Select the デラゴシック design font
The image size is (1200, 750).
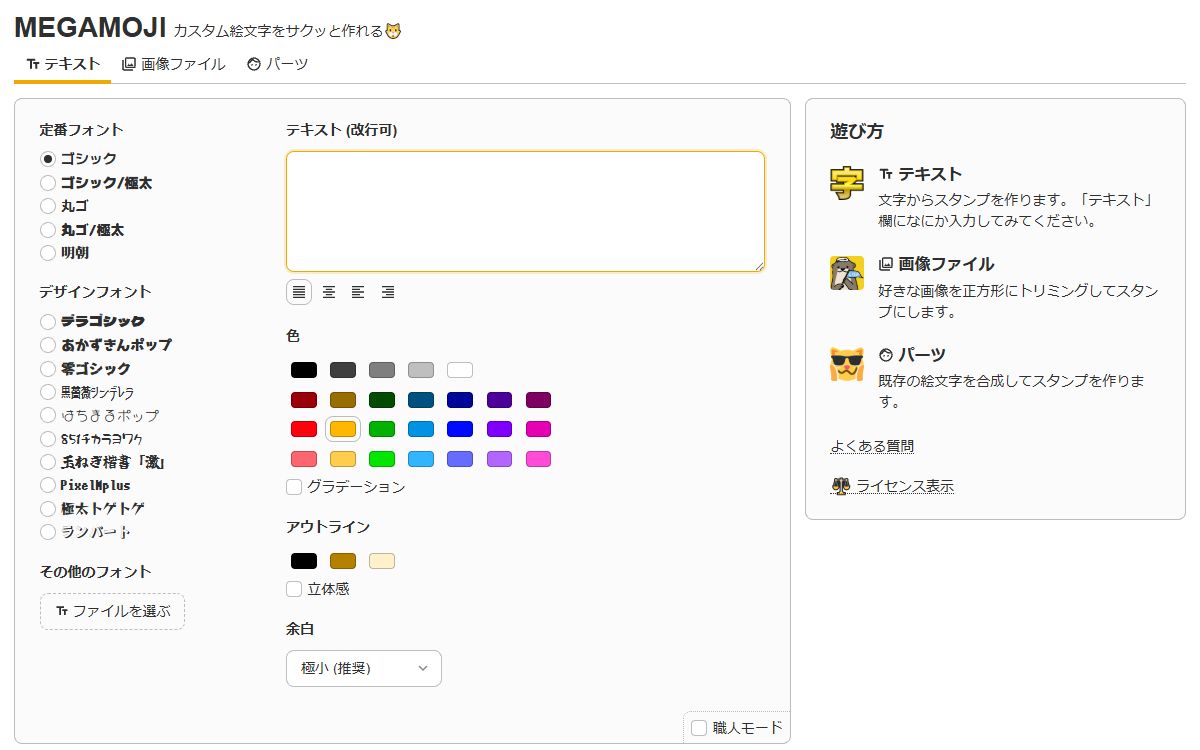point(48,322)
